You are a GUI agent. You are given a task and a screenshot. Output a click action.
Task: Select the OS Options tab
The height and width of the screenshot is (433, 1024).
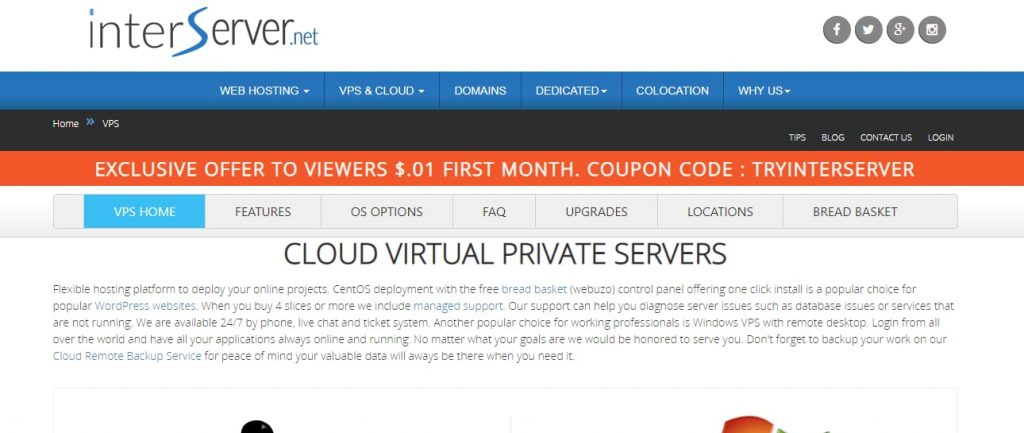click(386, 212)
